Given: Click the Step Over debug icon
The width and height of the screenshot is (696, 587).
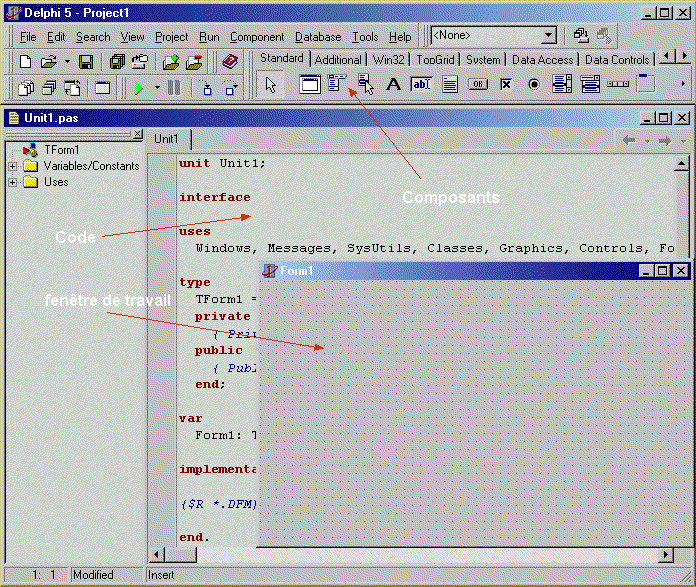Looking at the screenshot, I should [229, 88].
